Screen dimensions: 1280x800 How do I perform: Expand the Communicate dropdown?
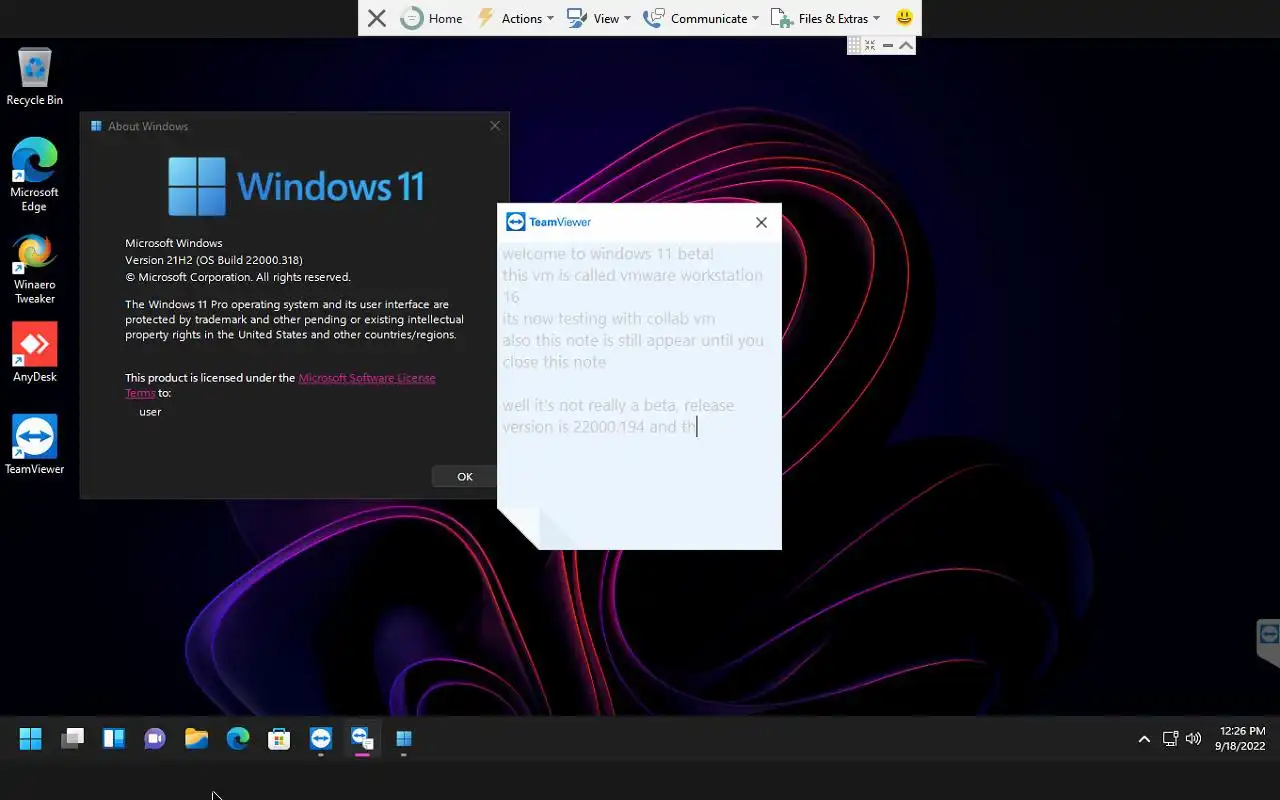coord(701,18)
